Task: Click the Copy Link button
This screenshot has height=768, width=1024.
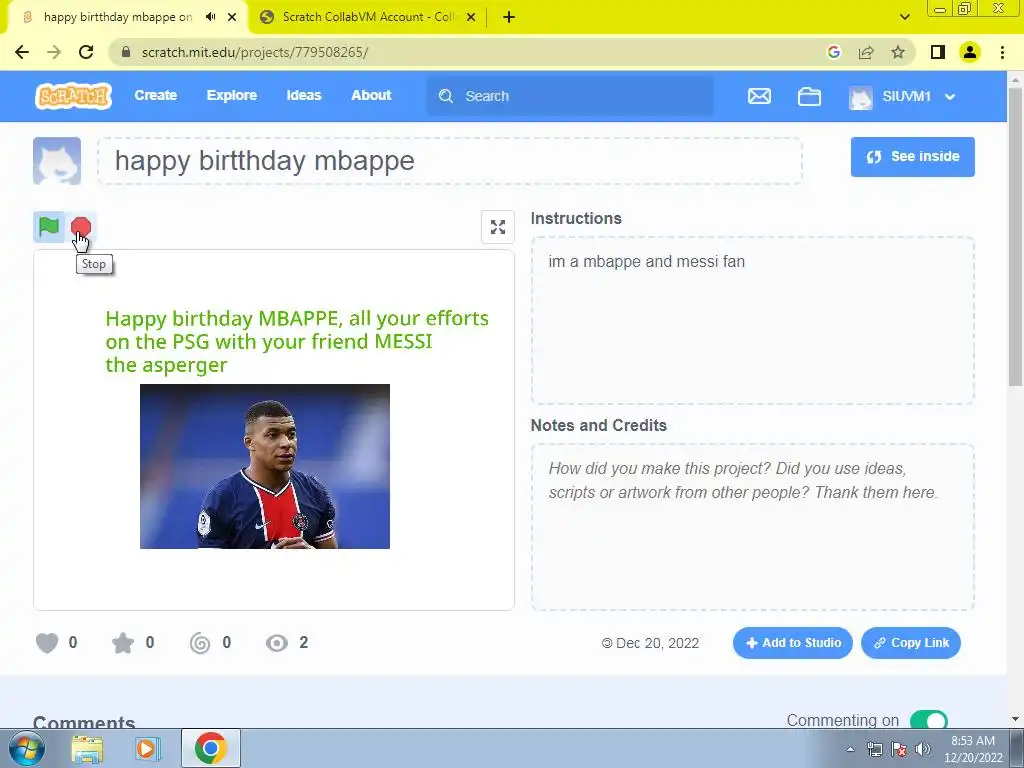Action: tap(911, 643)
